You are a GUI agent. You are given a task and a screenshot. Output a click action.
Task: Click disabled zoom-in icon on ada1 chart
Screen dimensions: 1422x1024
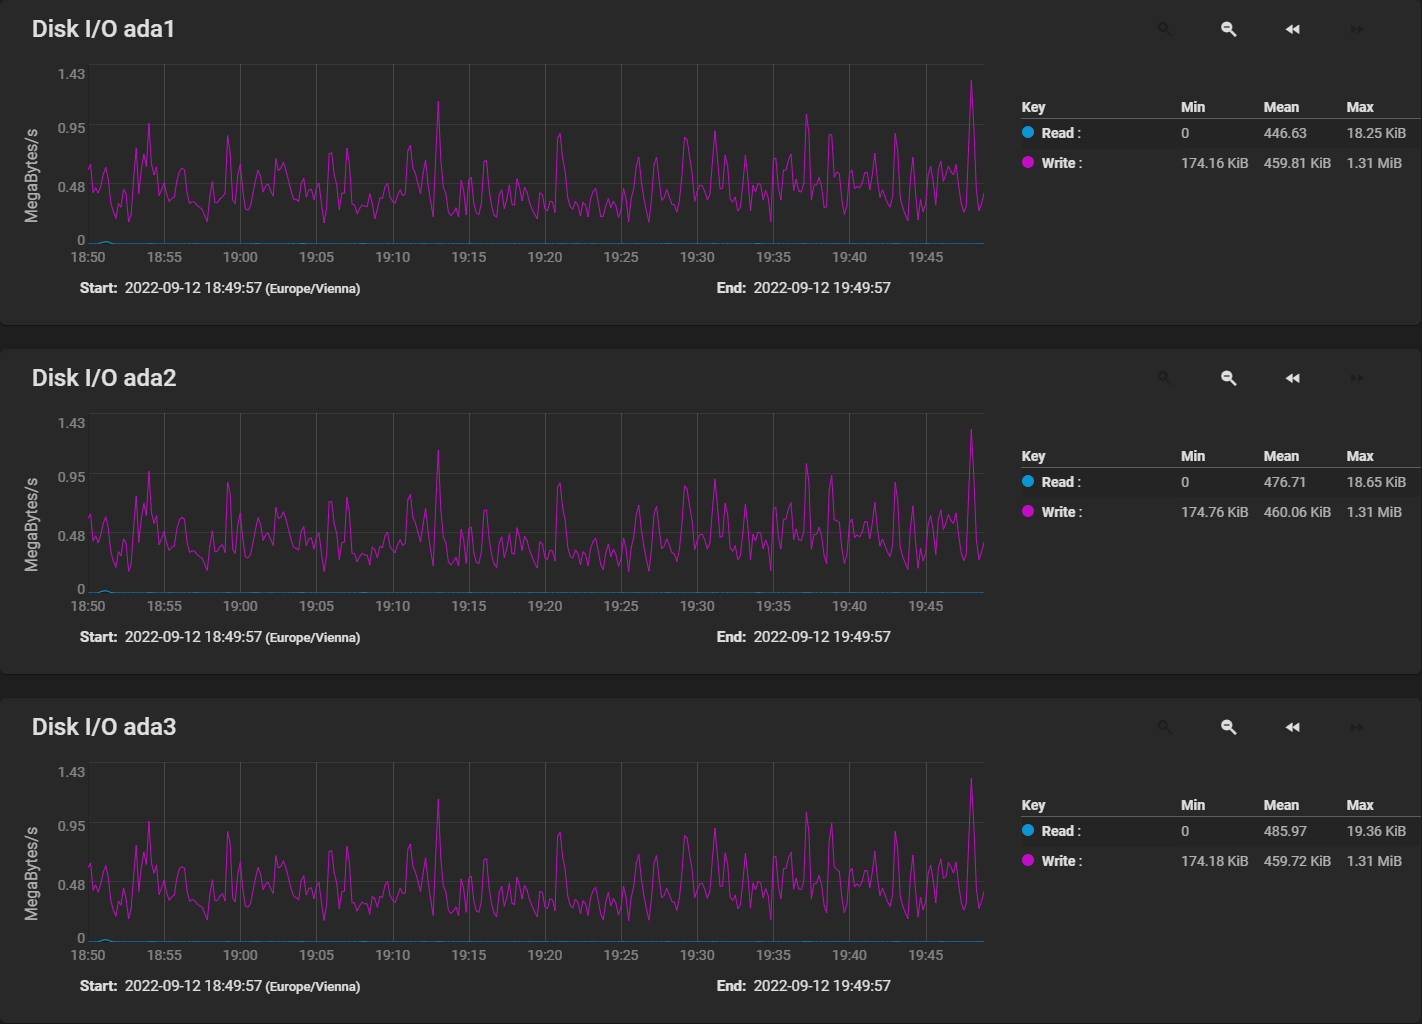[x=1165, y=29]
